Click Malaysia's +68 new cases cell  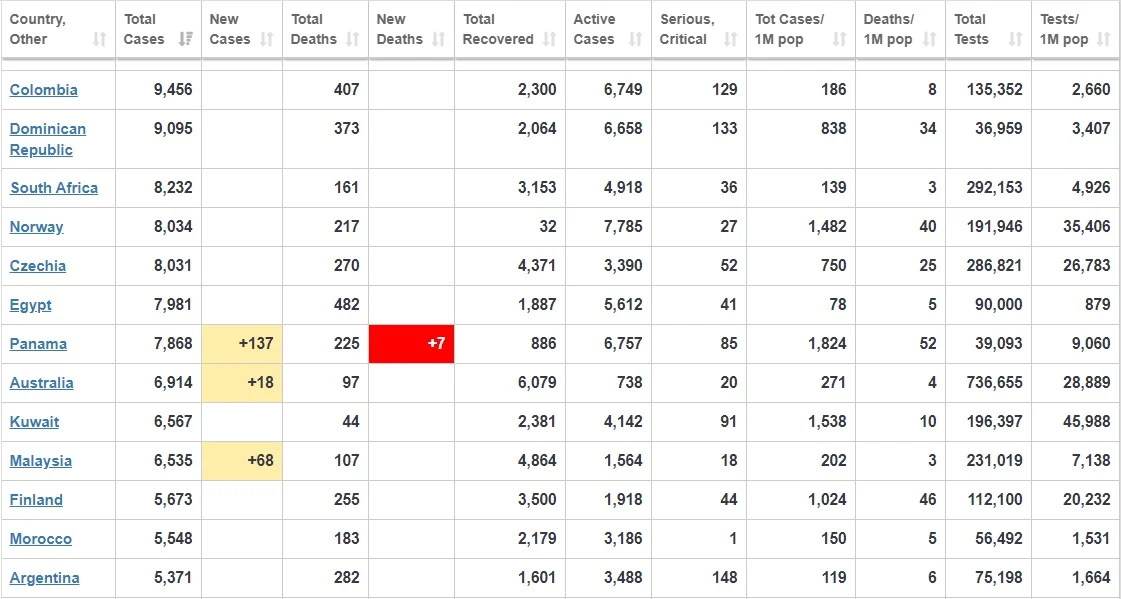tap(242, 461)
